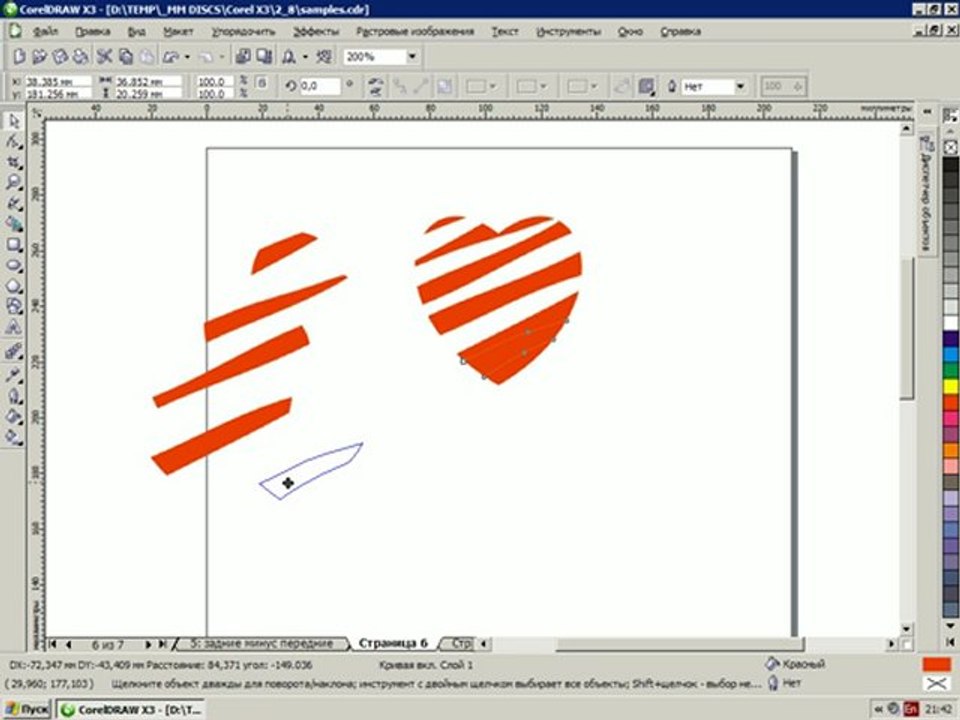Click the Wrap paragraph text icon
This screenshot has width=960, height=720.
click(x=645, y=86)
